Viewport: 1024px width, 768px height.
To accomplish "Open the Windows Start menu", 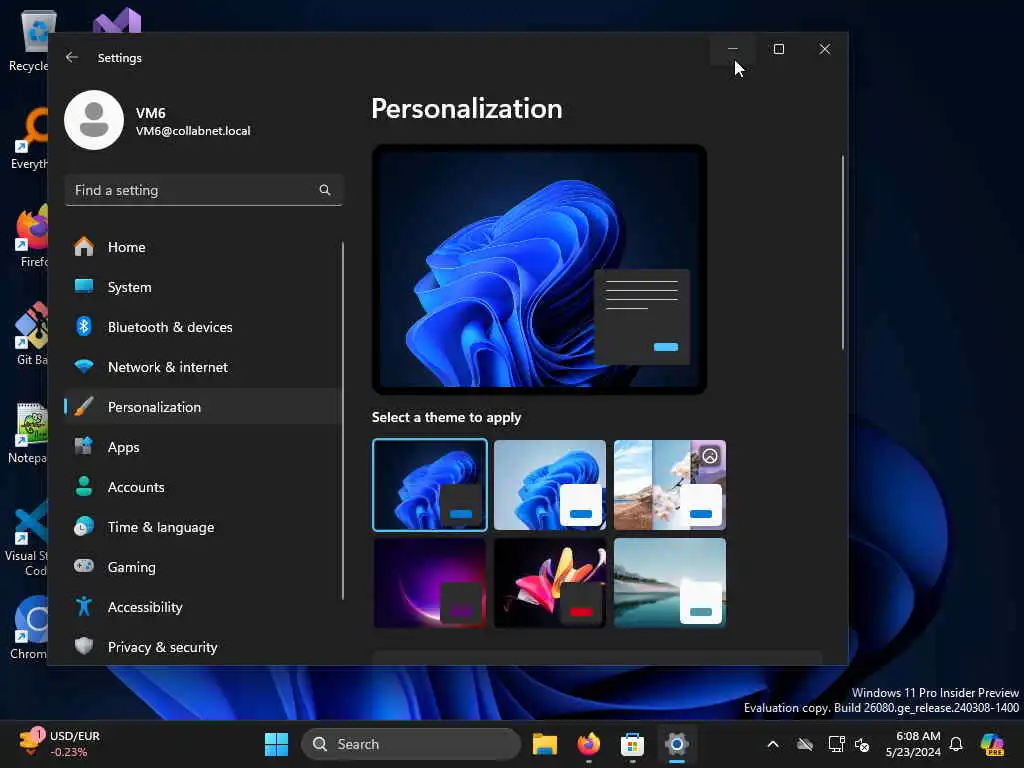I will (276, 744).
